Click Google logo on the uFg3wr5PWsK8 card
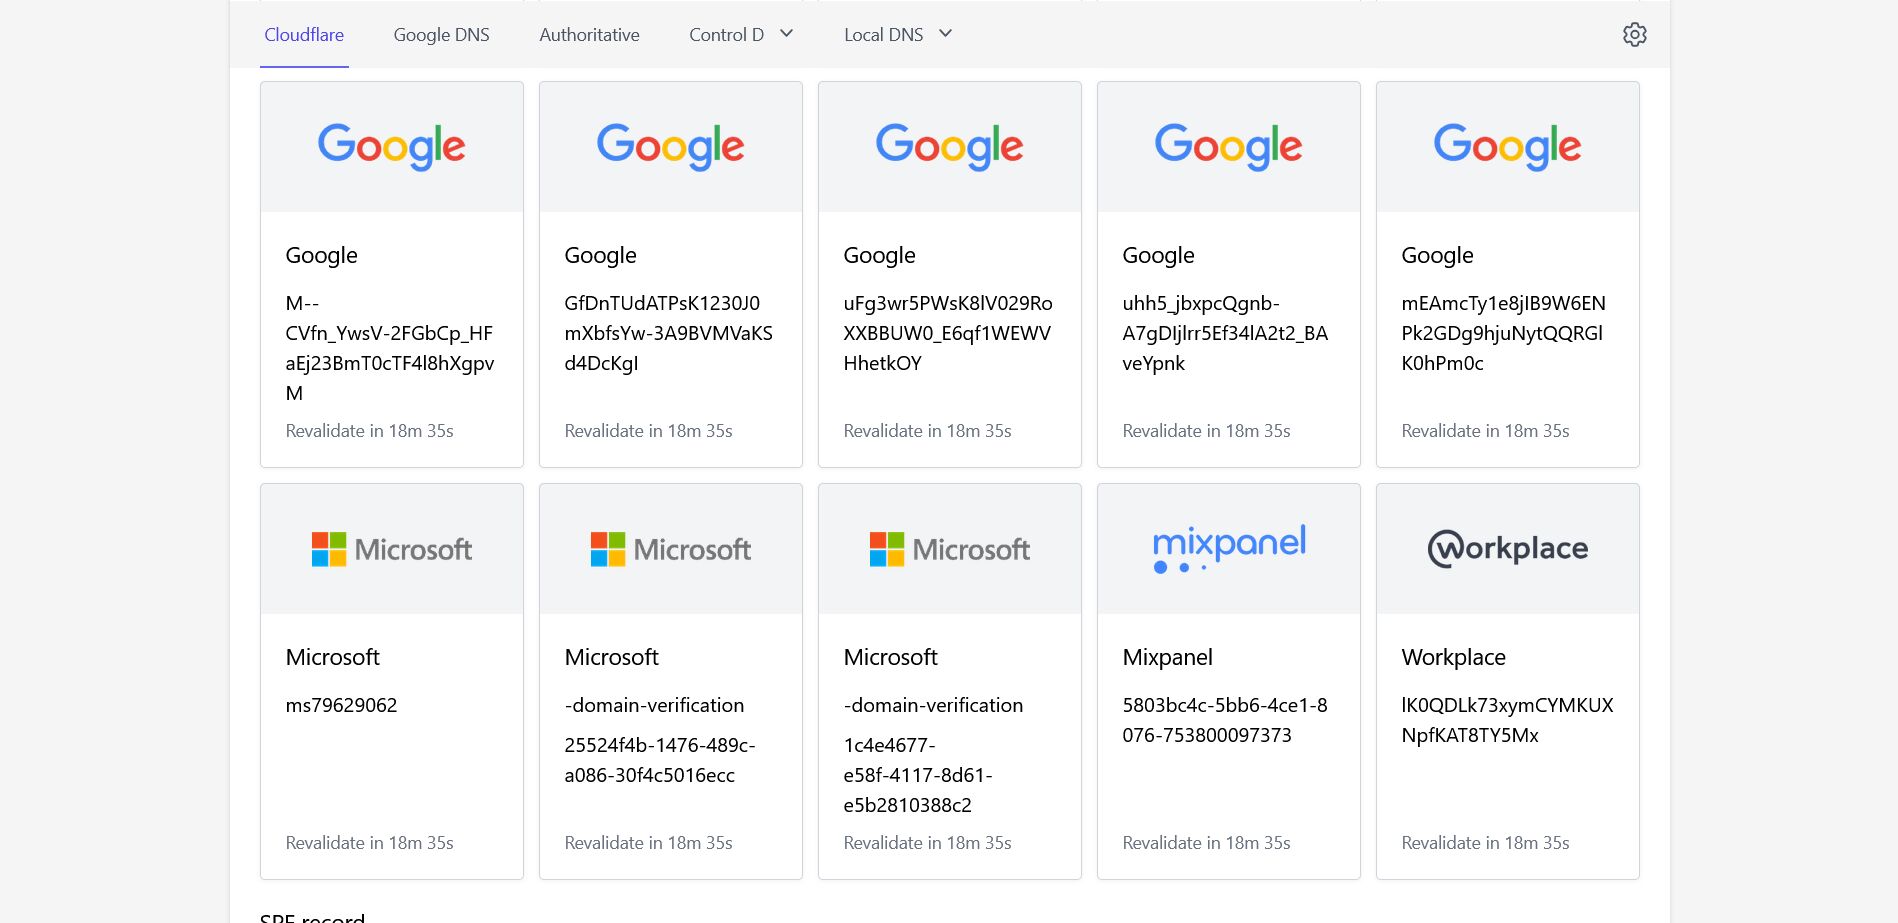Screen dimensions: 1898x923 click(x=949, y=147)
